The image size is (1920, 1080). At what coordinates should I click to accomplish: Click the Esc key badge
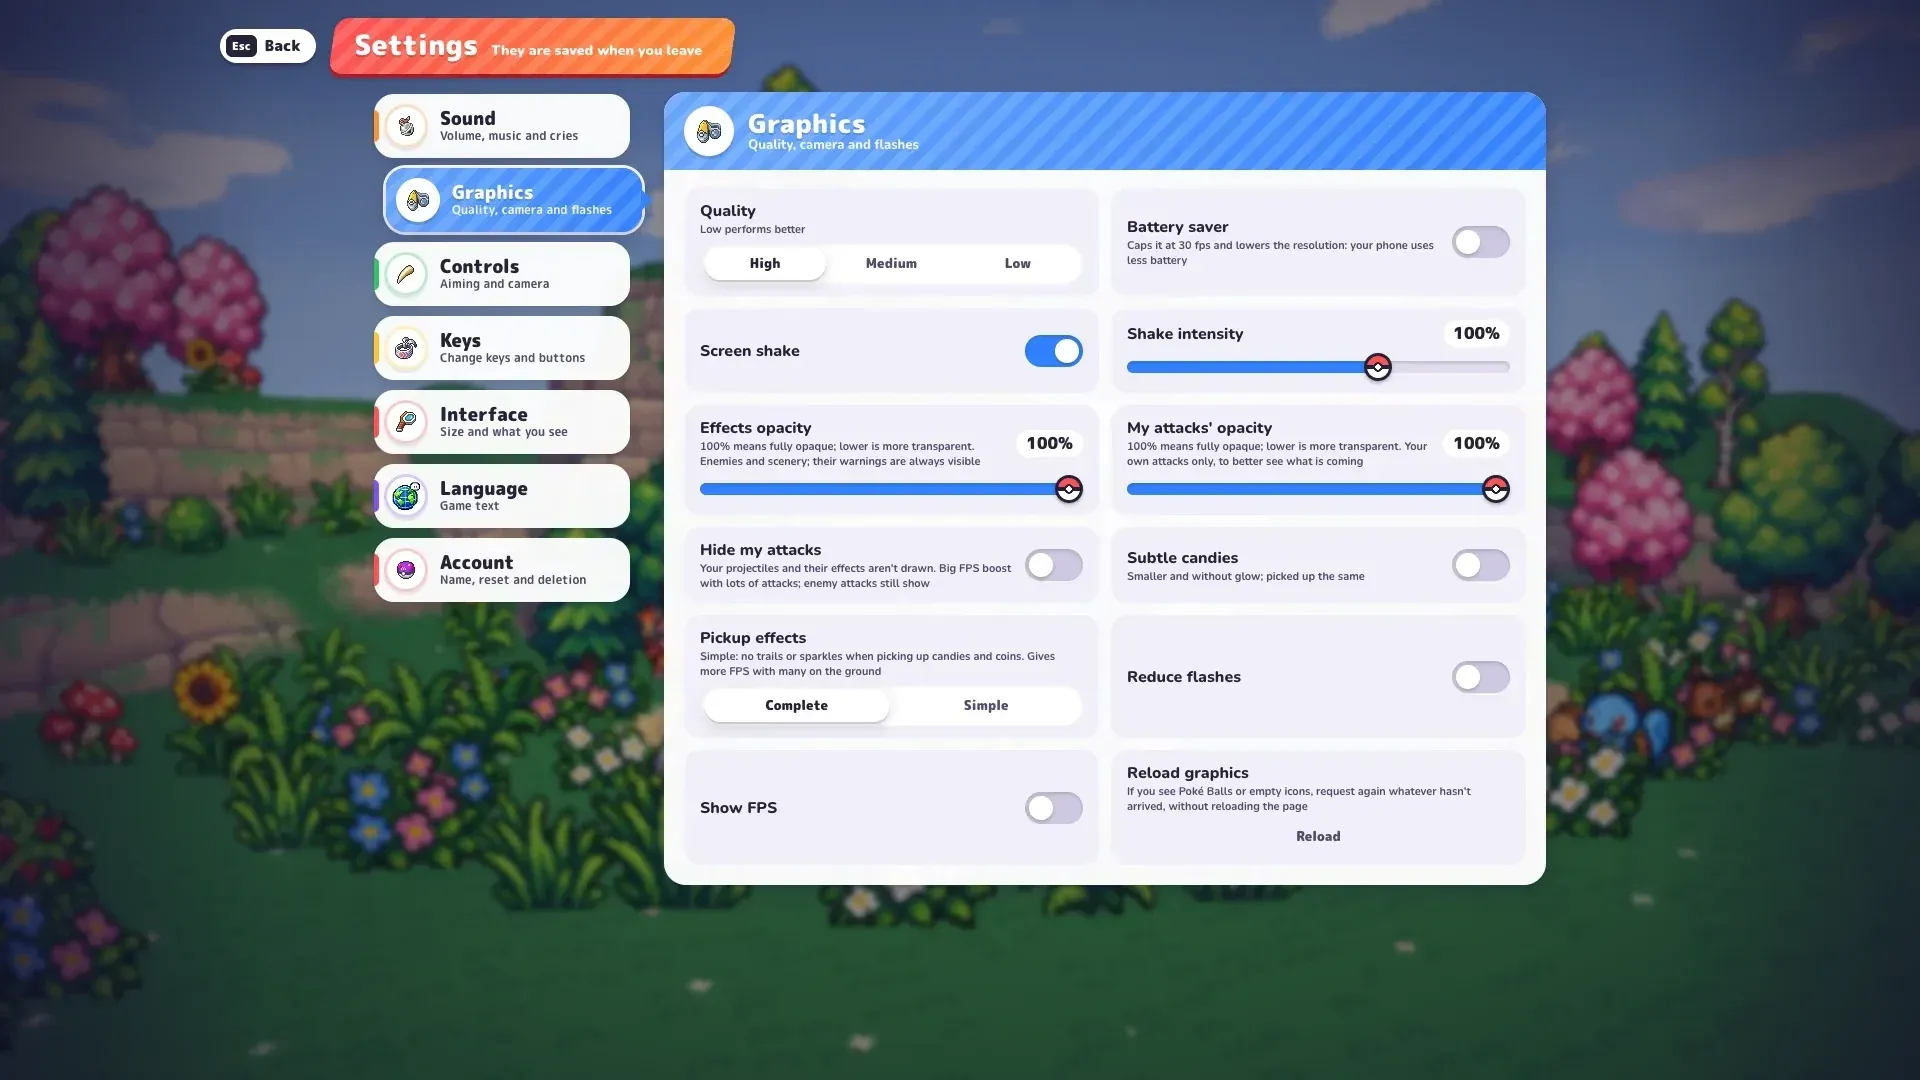(x=241, y=46)
